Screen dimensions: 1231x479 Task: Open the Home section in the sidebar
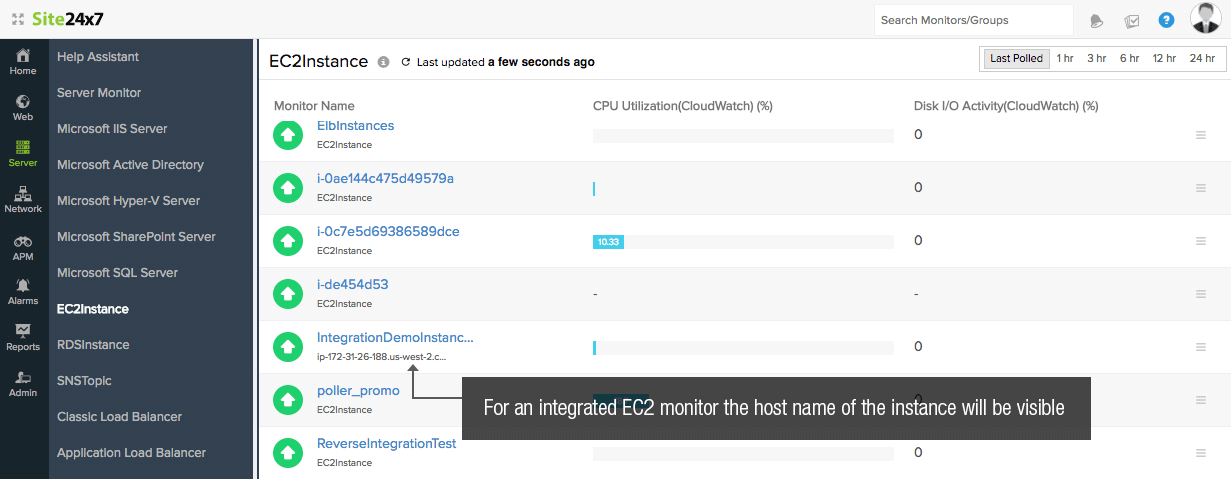coord(22,61)
